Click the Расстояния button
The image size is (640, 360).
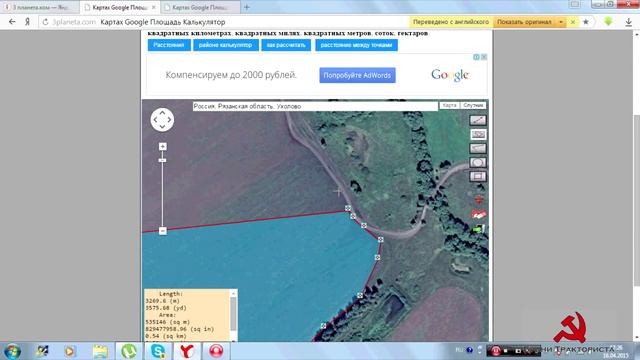169,45
